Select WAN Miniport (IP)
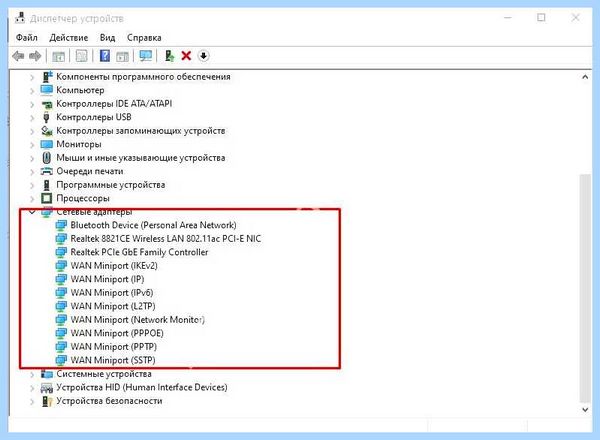The image size is (600, 440). [x=108, y=279]
